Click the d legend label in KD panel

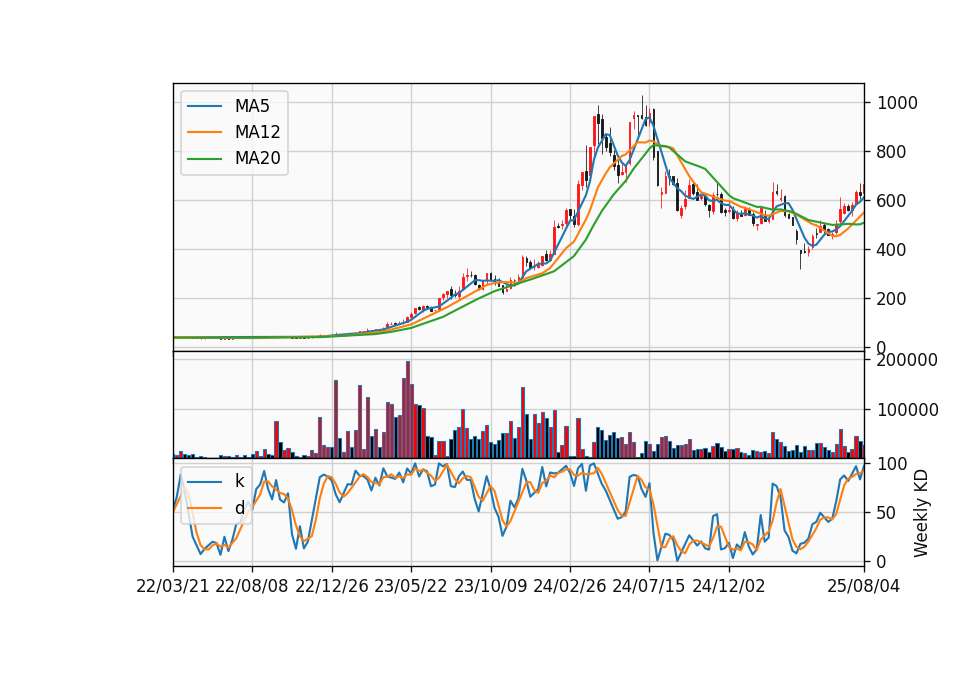point(239,508)
